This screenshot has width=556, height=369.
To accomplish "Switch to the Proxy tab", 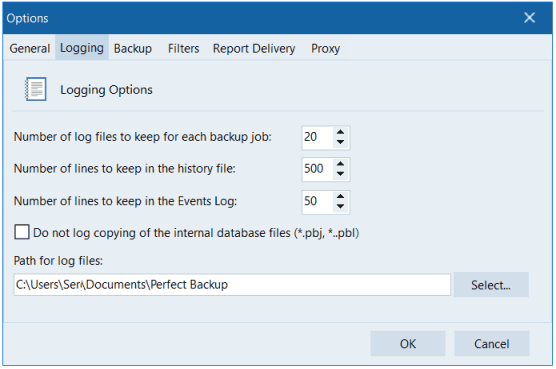I will [x=326, y=48].
